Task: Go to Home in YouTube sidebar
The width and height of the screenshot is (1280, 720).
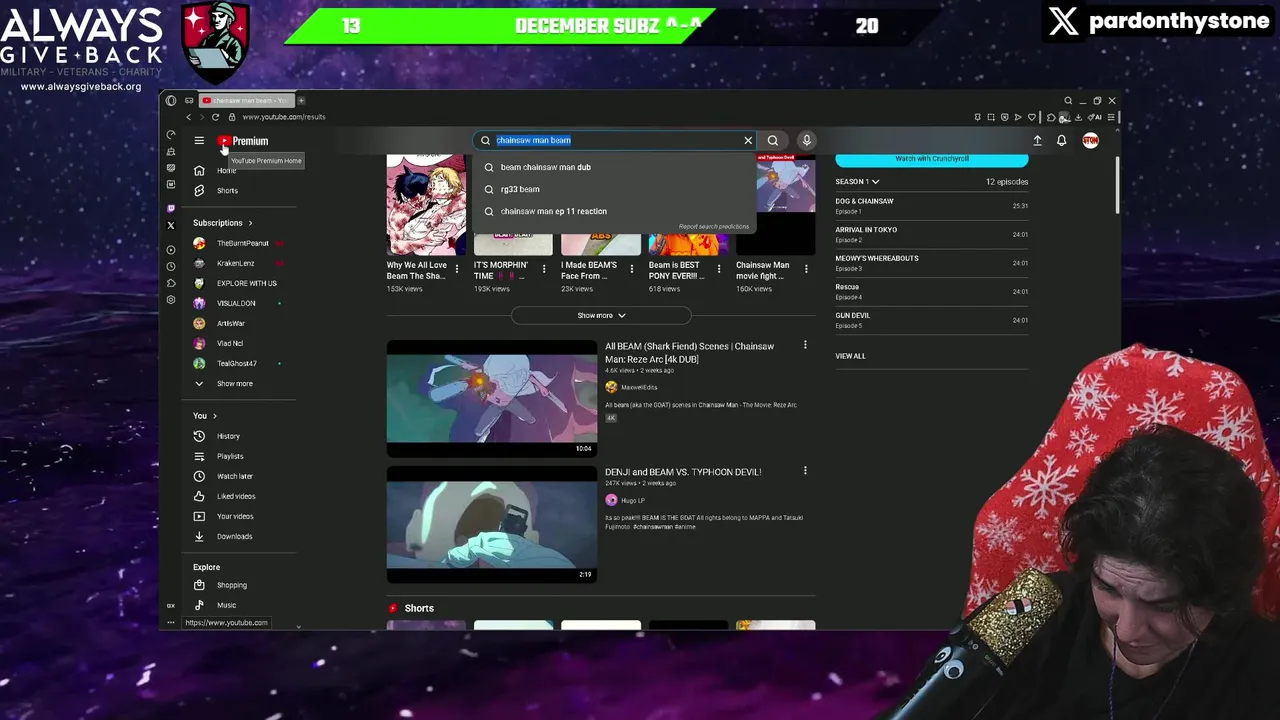Action: [227, 171]
